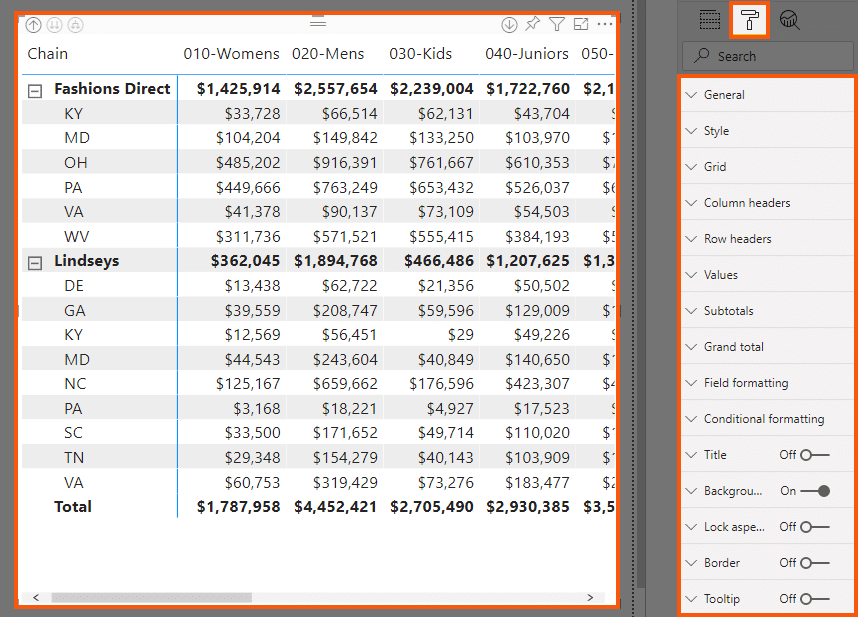Click the horizontal scrollbar thumb
Screen dimensions: 858x617
tap(150, 597)
